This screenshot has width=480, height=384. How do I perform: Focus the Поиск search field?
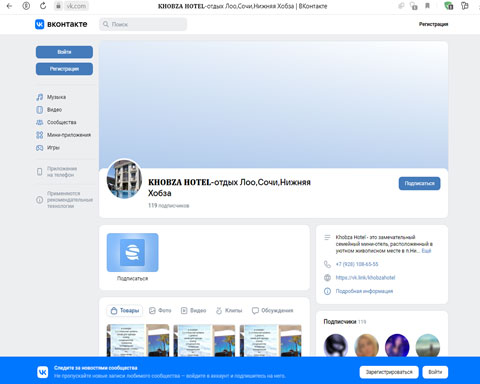[143, 24]
